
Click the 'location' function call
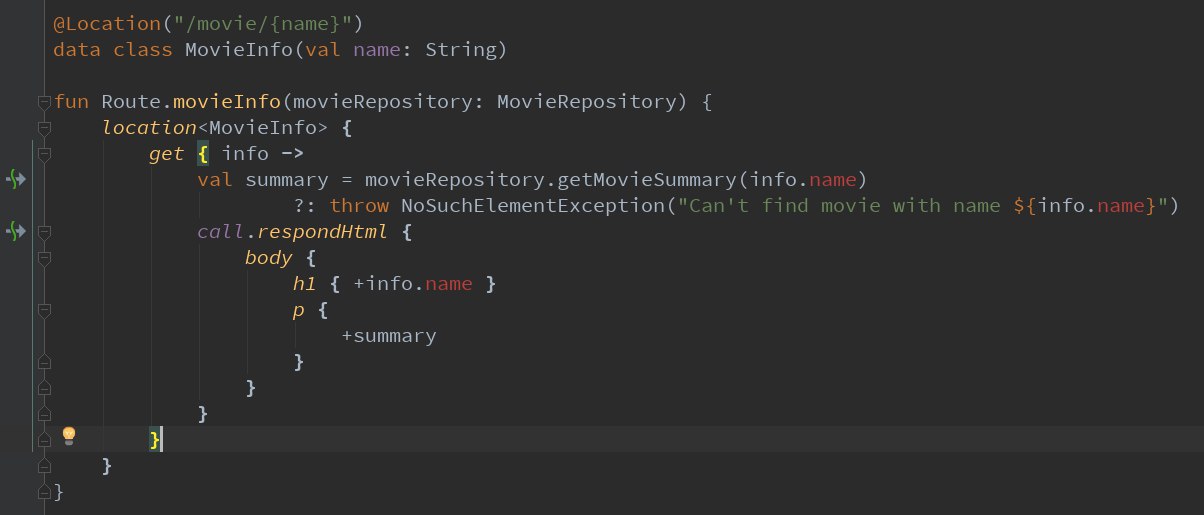click(x=149, y=127)
